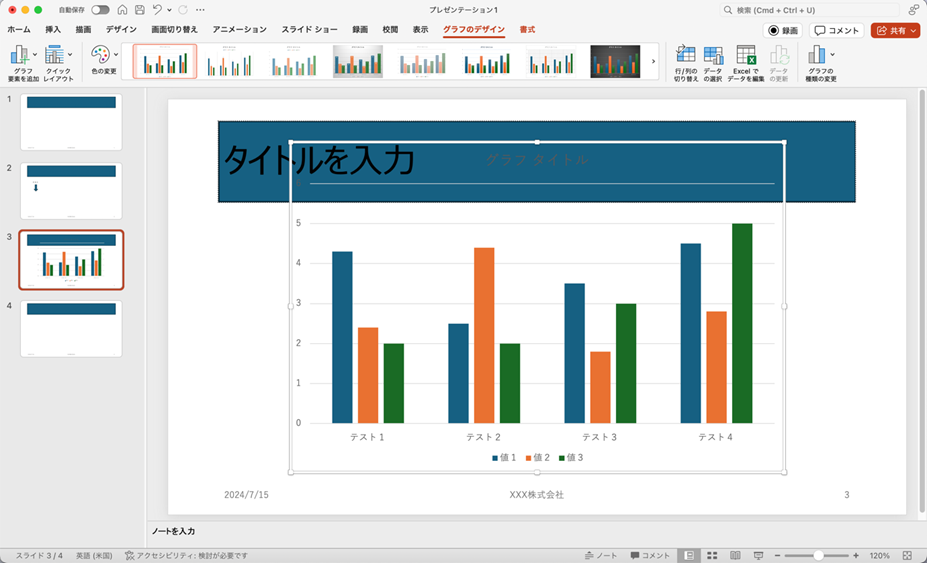Click the Accessibility check status icon
This screenshot has width=927, height=563.
point(129,555)
